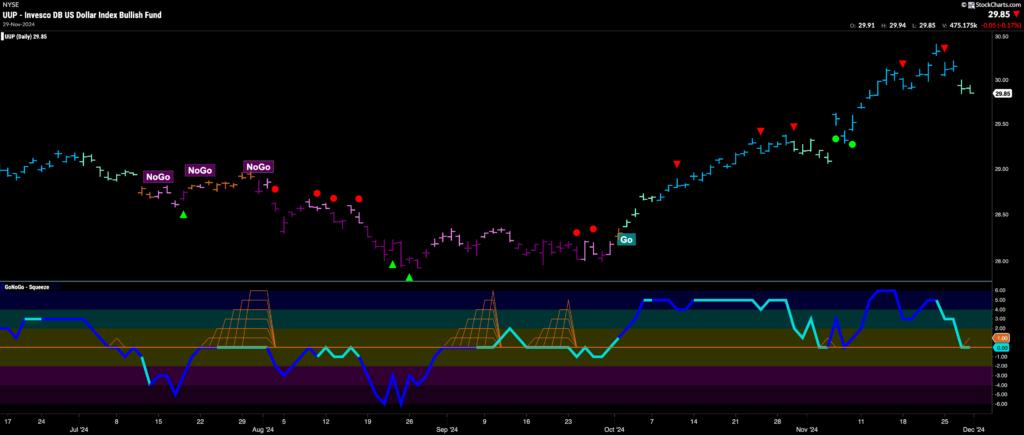This screenshot has height=435, width=1024.
Task: Click the -6.00 oscillator axis label
Action: [1000, 404]
